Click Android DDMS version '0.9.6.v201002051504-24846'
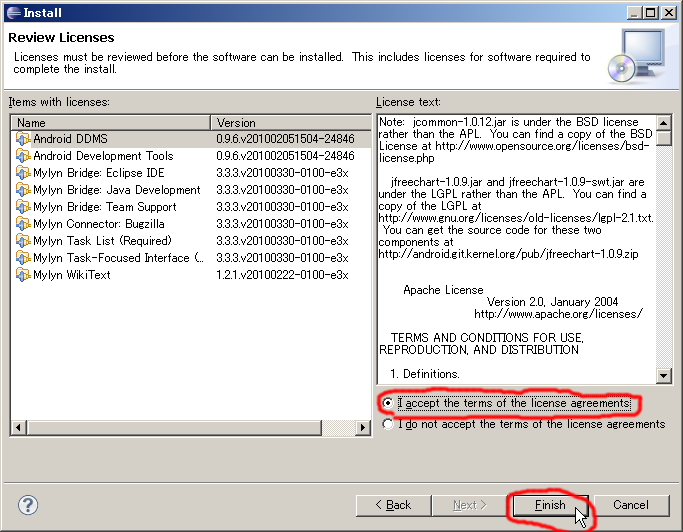The height and width of the screenshot is (532, 683). [285, 139]
